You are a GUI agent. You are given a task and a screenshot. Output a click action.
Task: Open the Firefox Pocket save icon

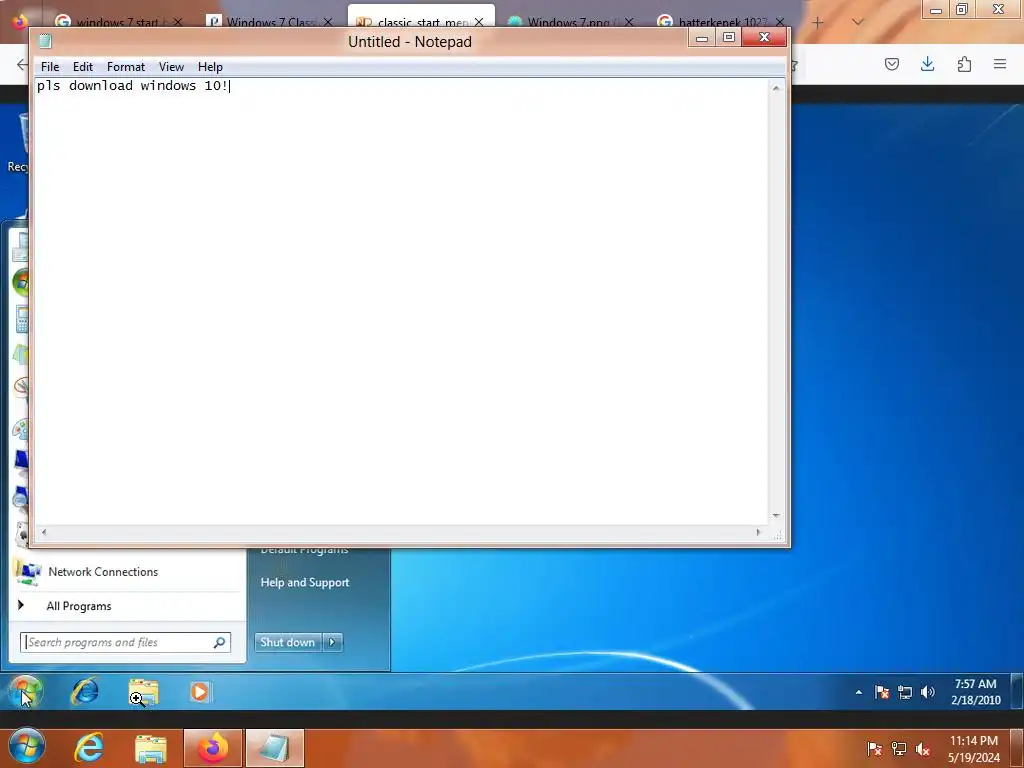891,64
